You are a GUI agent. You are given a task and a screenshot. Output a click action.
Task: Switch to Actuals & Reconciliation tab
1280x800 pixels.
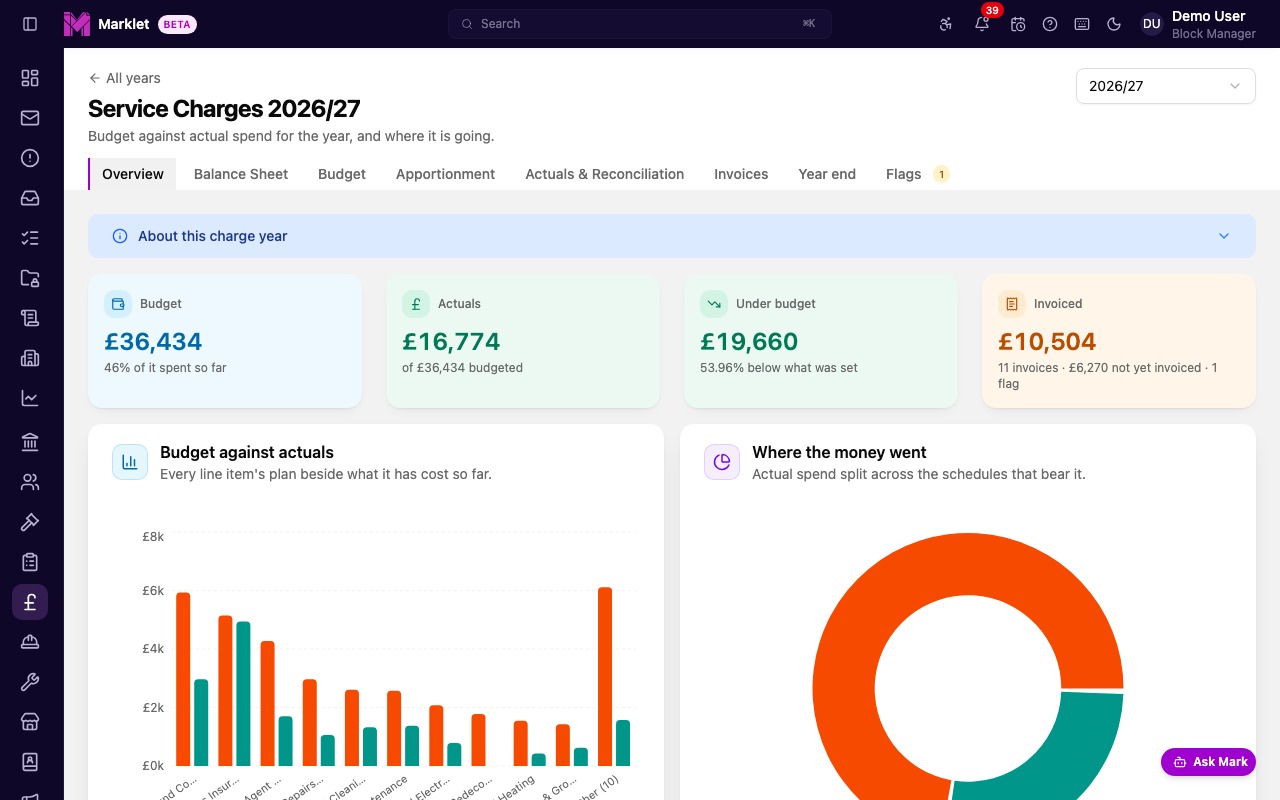605,174
